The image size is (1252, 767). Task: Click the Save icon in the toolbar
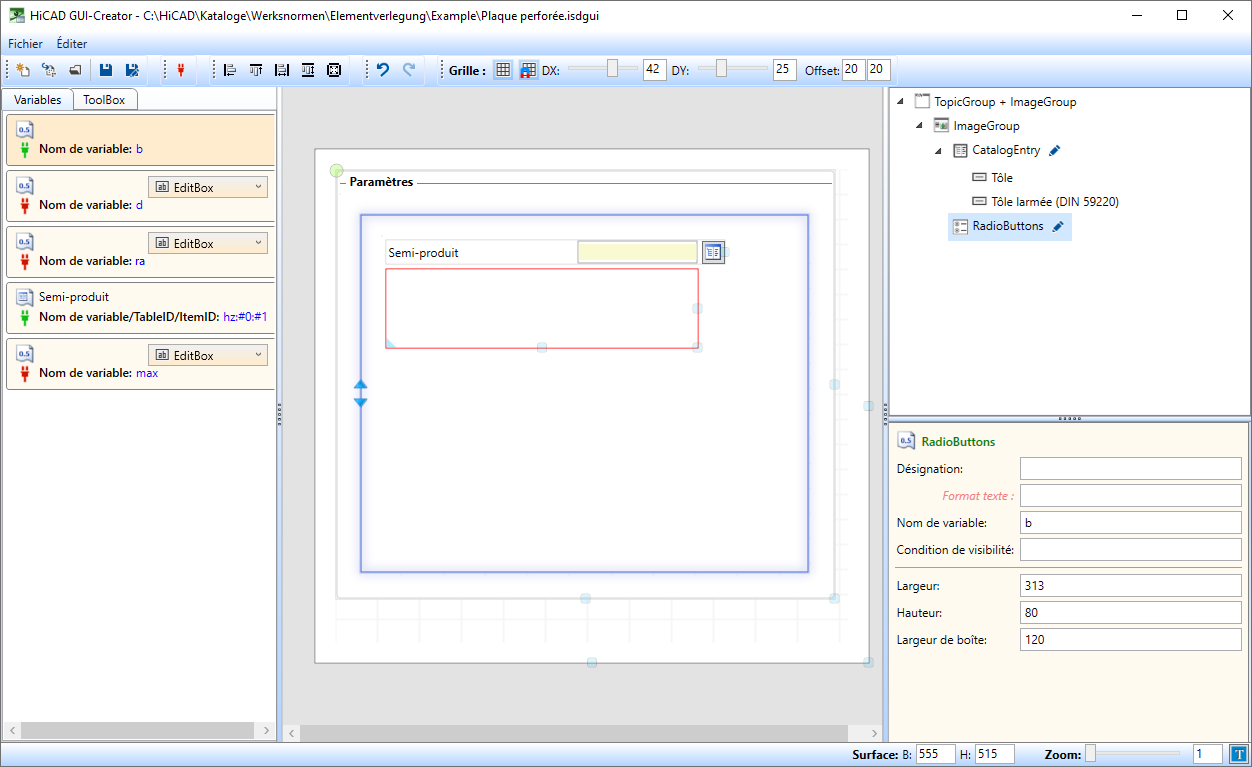(x=105, y=70)
